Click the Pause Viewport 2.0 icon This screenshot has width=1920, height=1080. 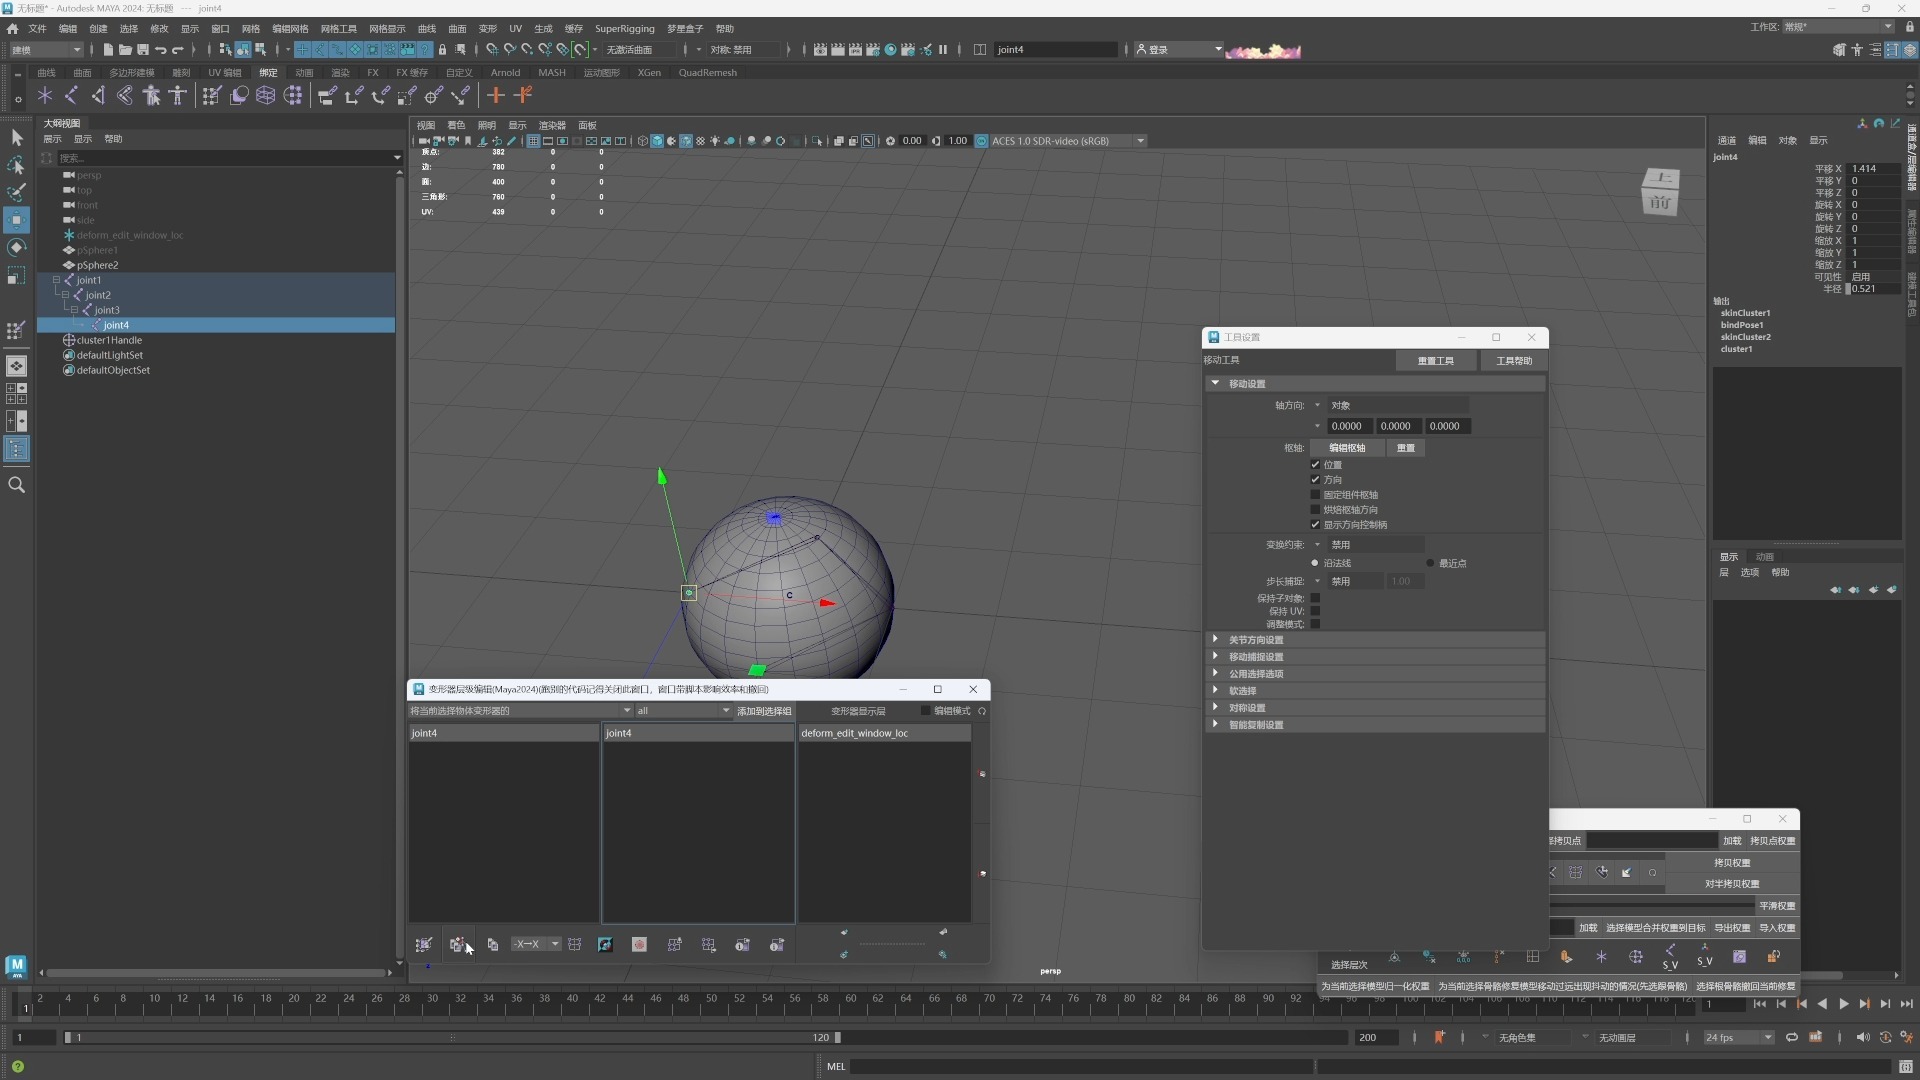(x=943, y=49)
